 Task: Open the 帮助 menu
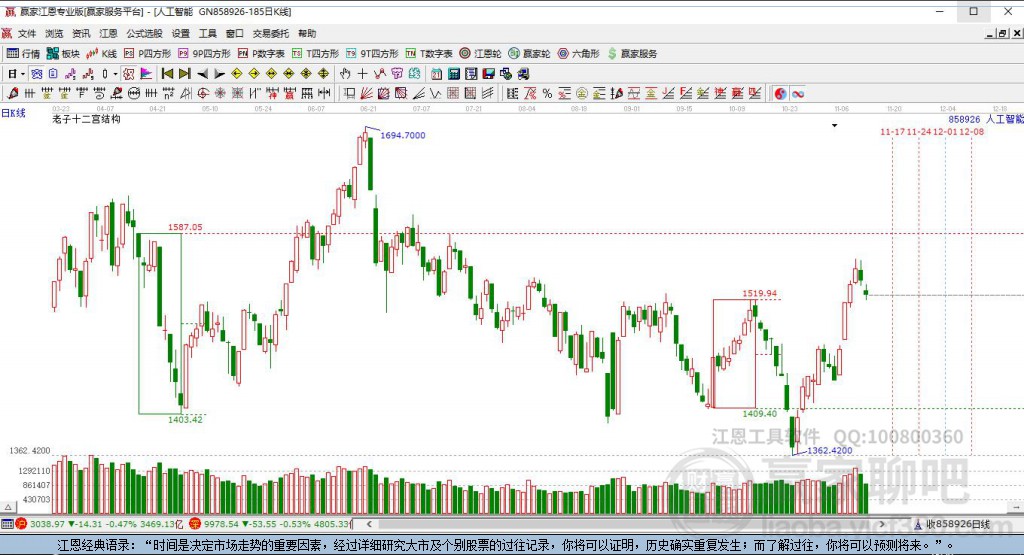pyautogui.click(x=307, y=33)
